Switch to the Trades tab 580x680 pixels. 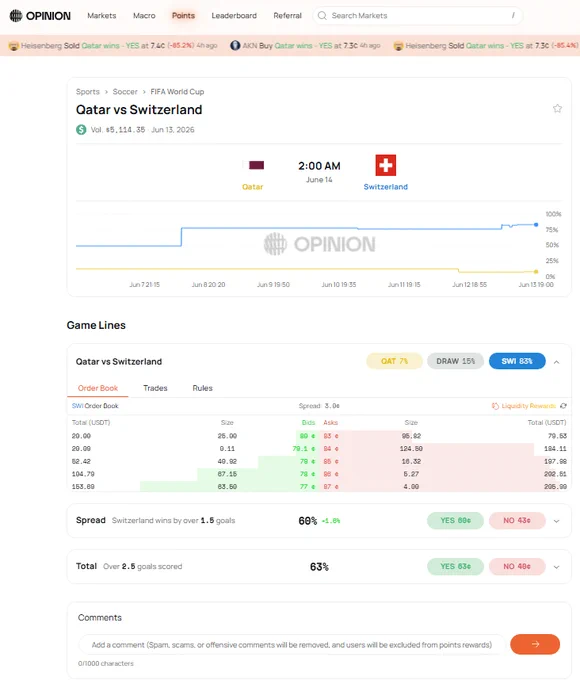click(x=155, y=388)
